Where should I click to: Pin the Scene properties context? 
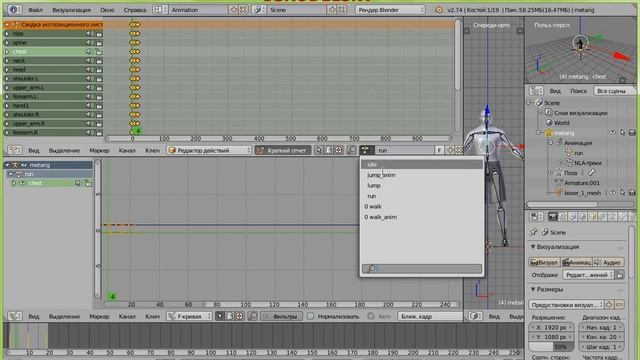pos(533,232)
